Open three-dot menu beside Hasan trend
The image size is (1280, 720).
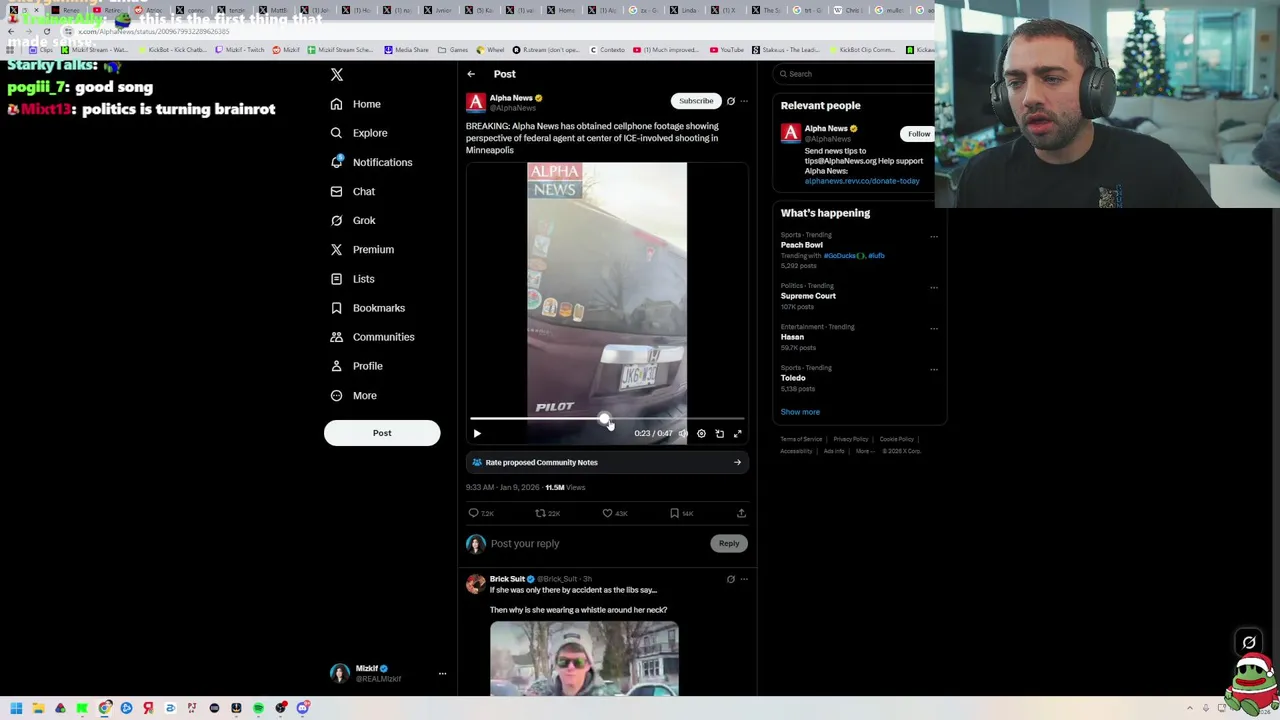coord(934,329)
